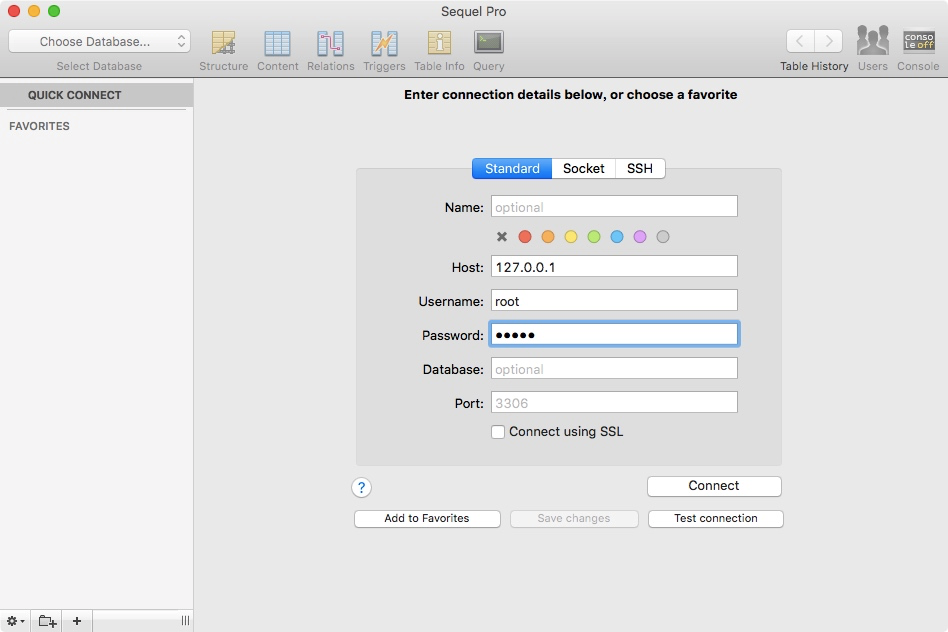The image size is (948, 632).
Task: Open the connection help question mark
Action: coord(362,487)
